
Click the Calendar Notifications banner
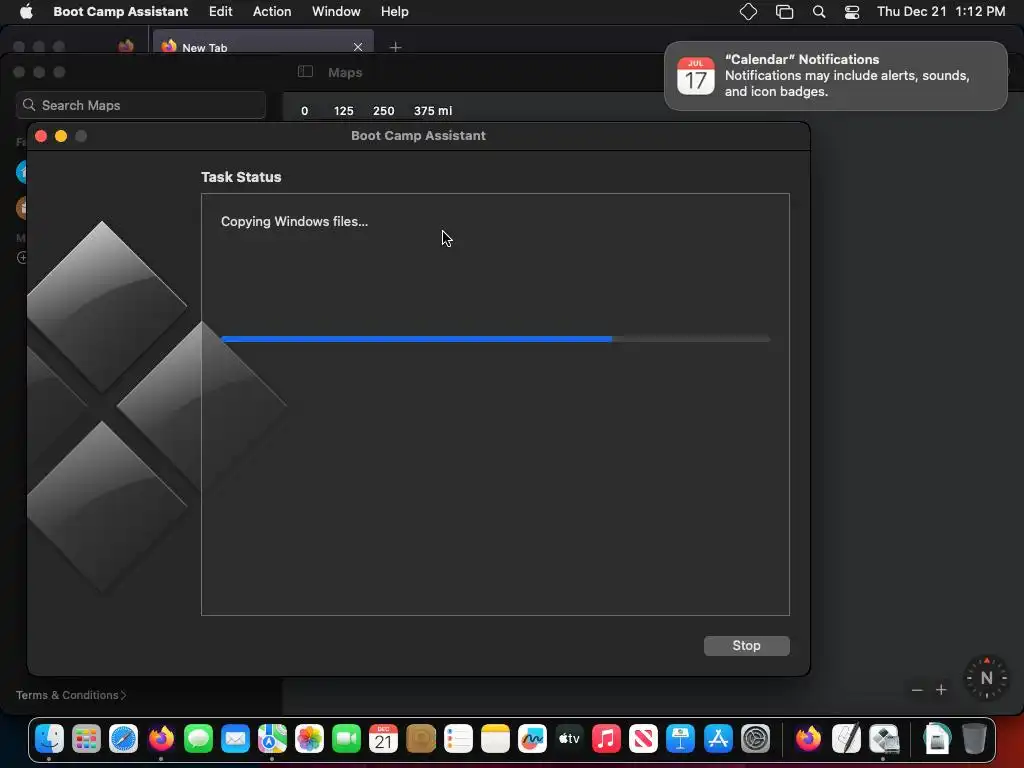click(x=835, y=76)
